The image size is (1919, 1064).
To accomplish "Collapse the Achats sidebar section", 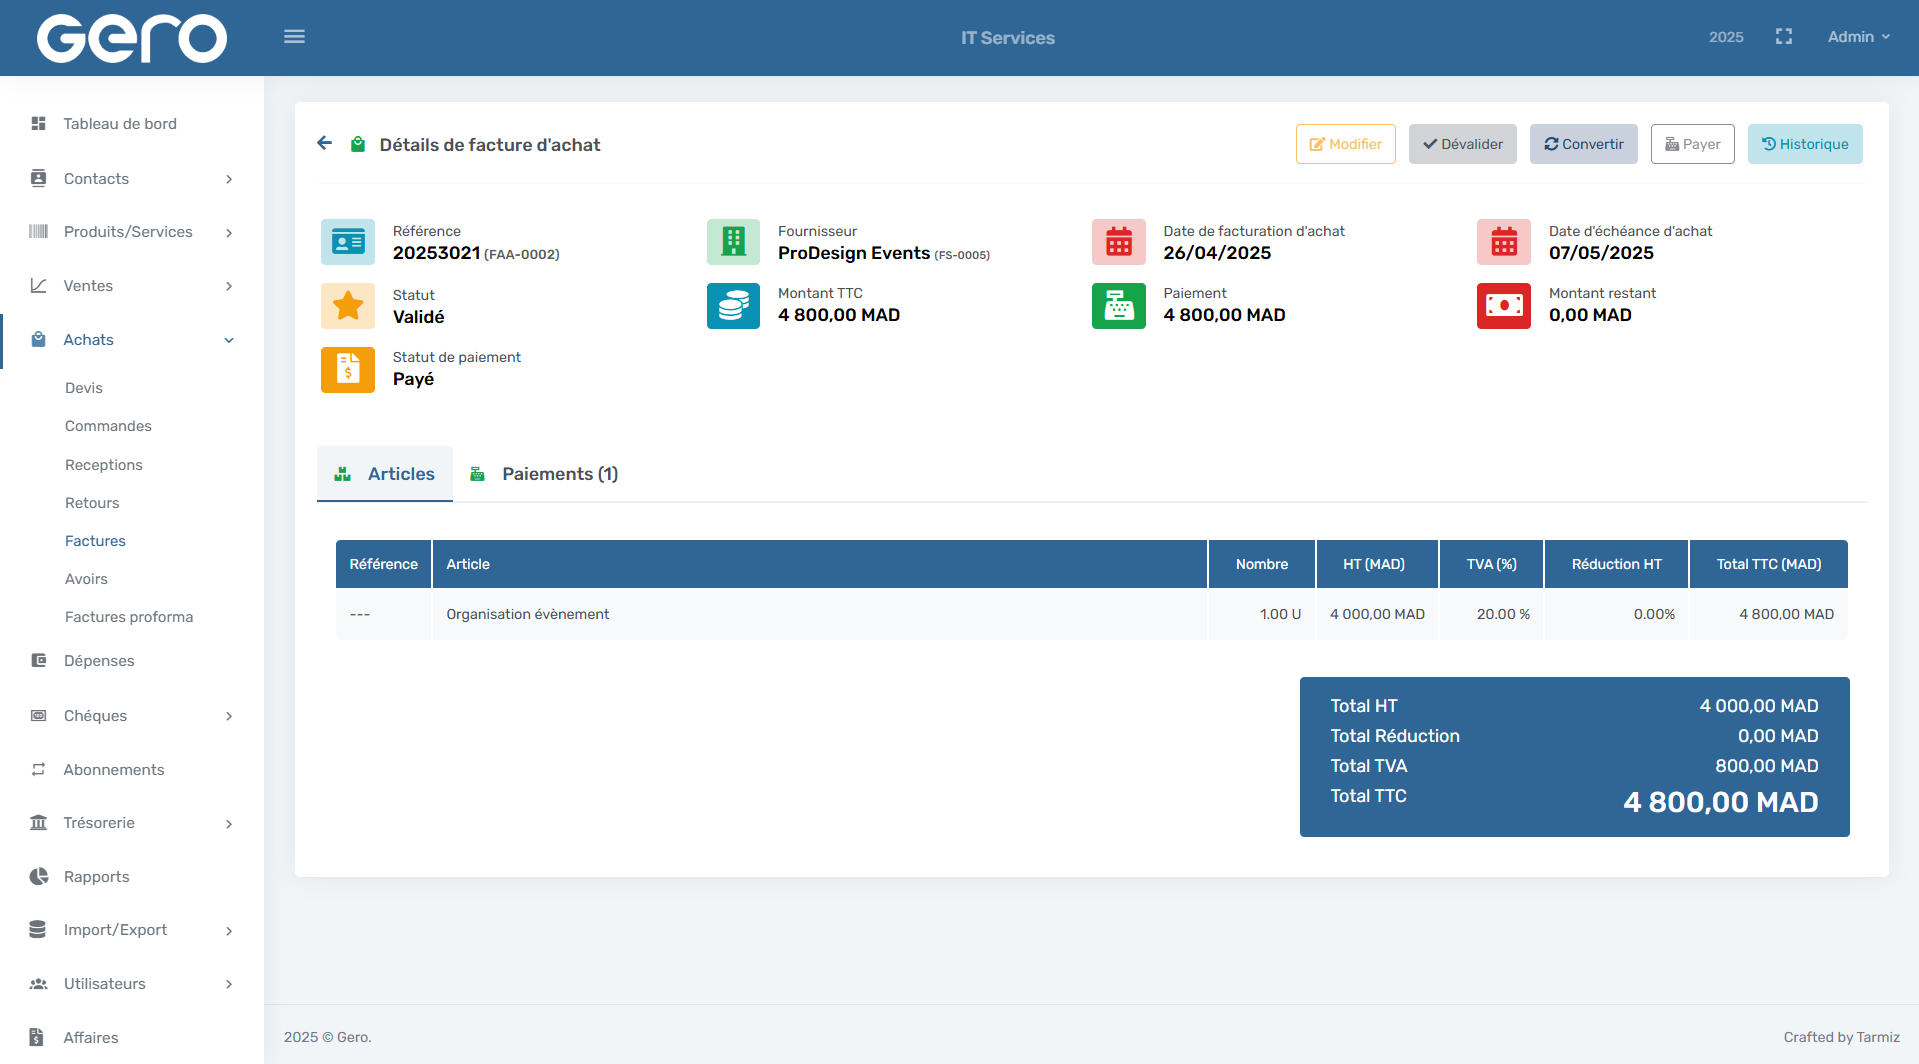I will (x=229, y=340).
